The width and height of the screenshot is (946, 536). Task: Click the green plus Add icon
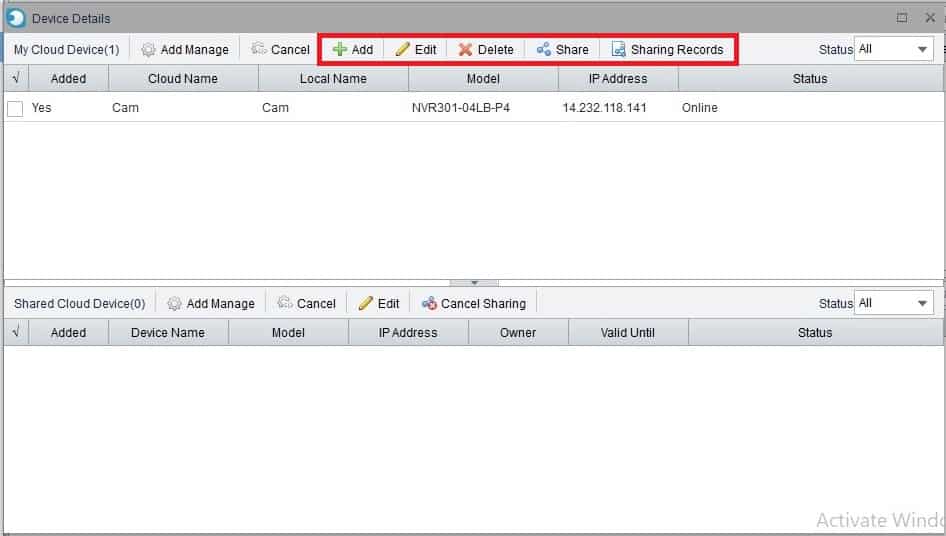coord(340,49)
